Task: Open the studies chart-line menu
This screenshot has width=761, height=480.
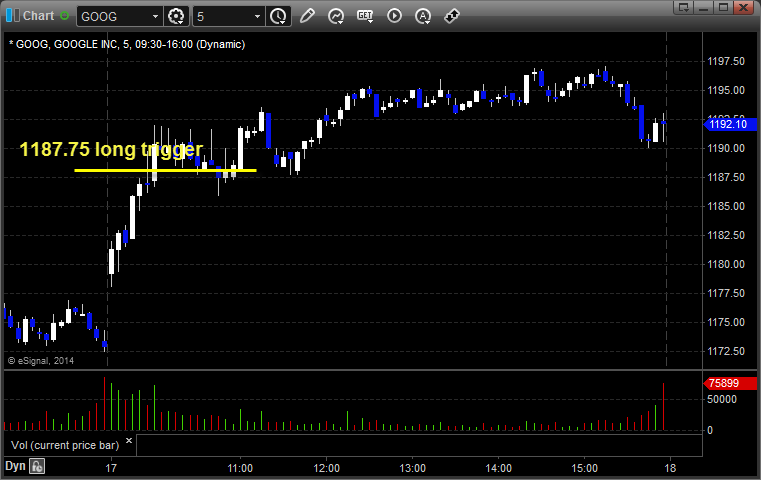Action: pyautogui.click(x=336, y=16)
